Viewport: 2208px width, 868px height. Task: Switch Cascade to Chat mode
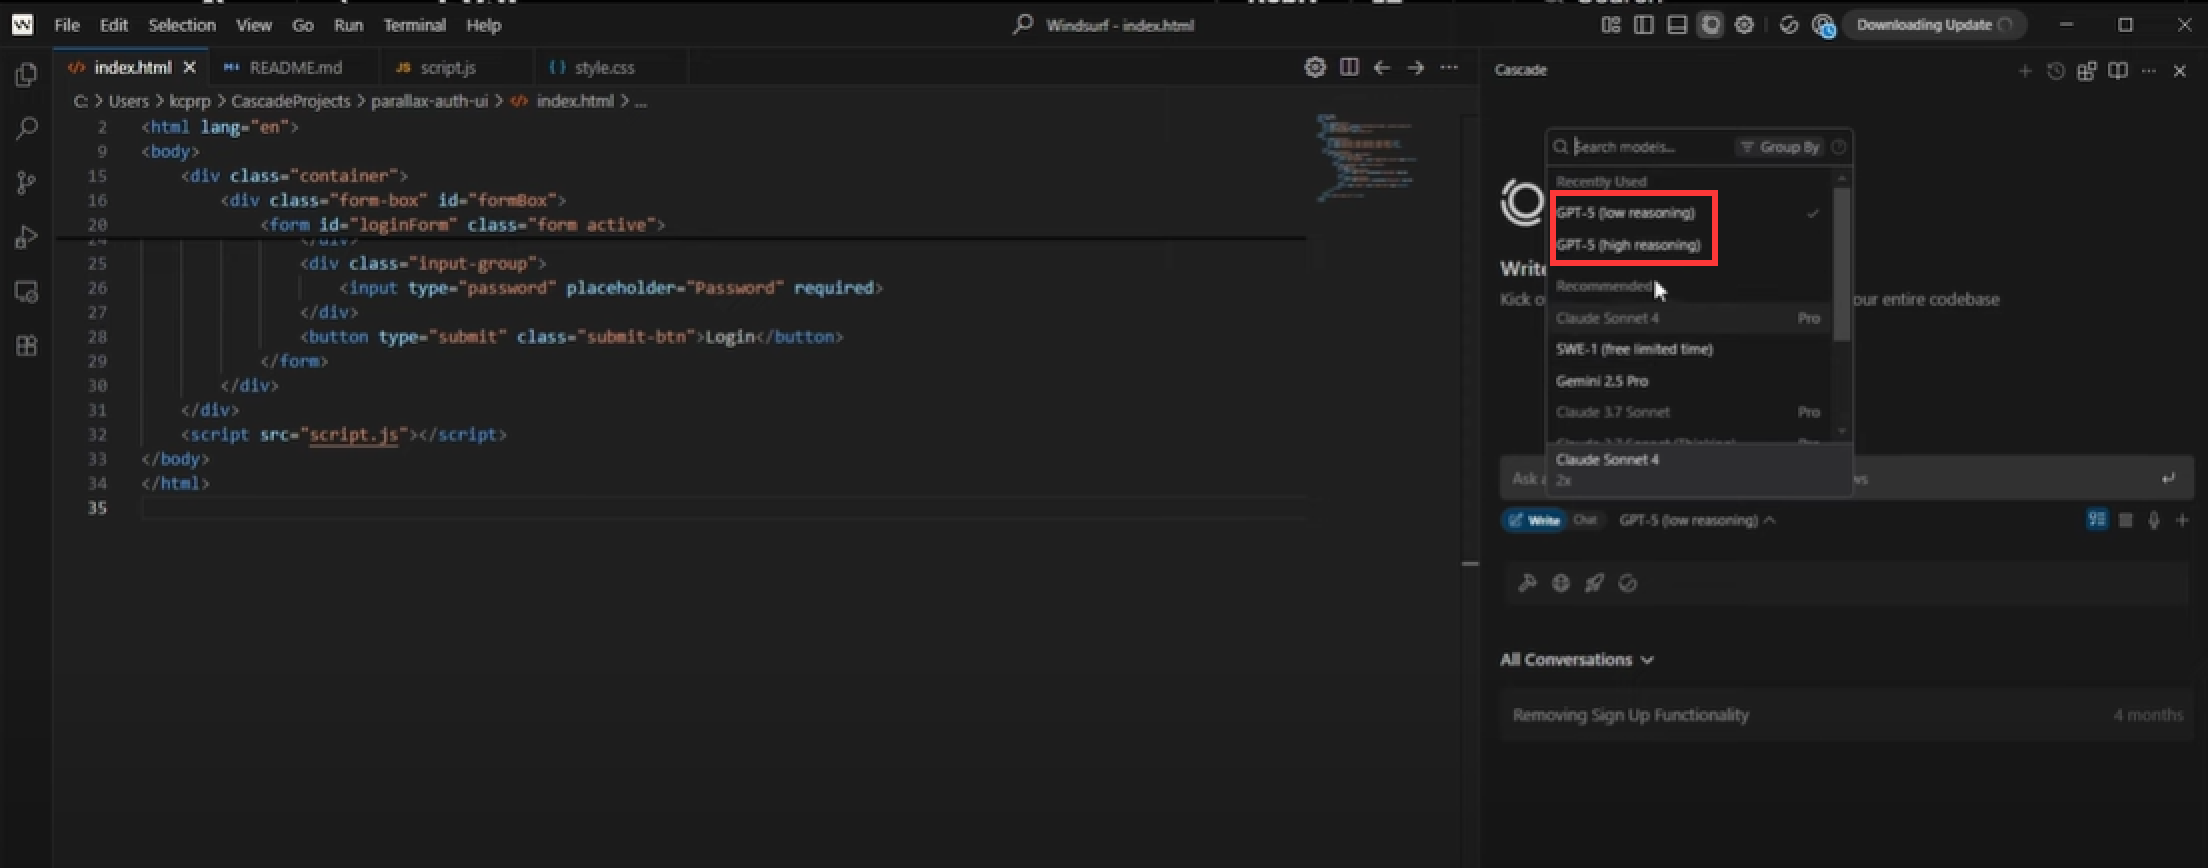(x=1585, y=520)
